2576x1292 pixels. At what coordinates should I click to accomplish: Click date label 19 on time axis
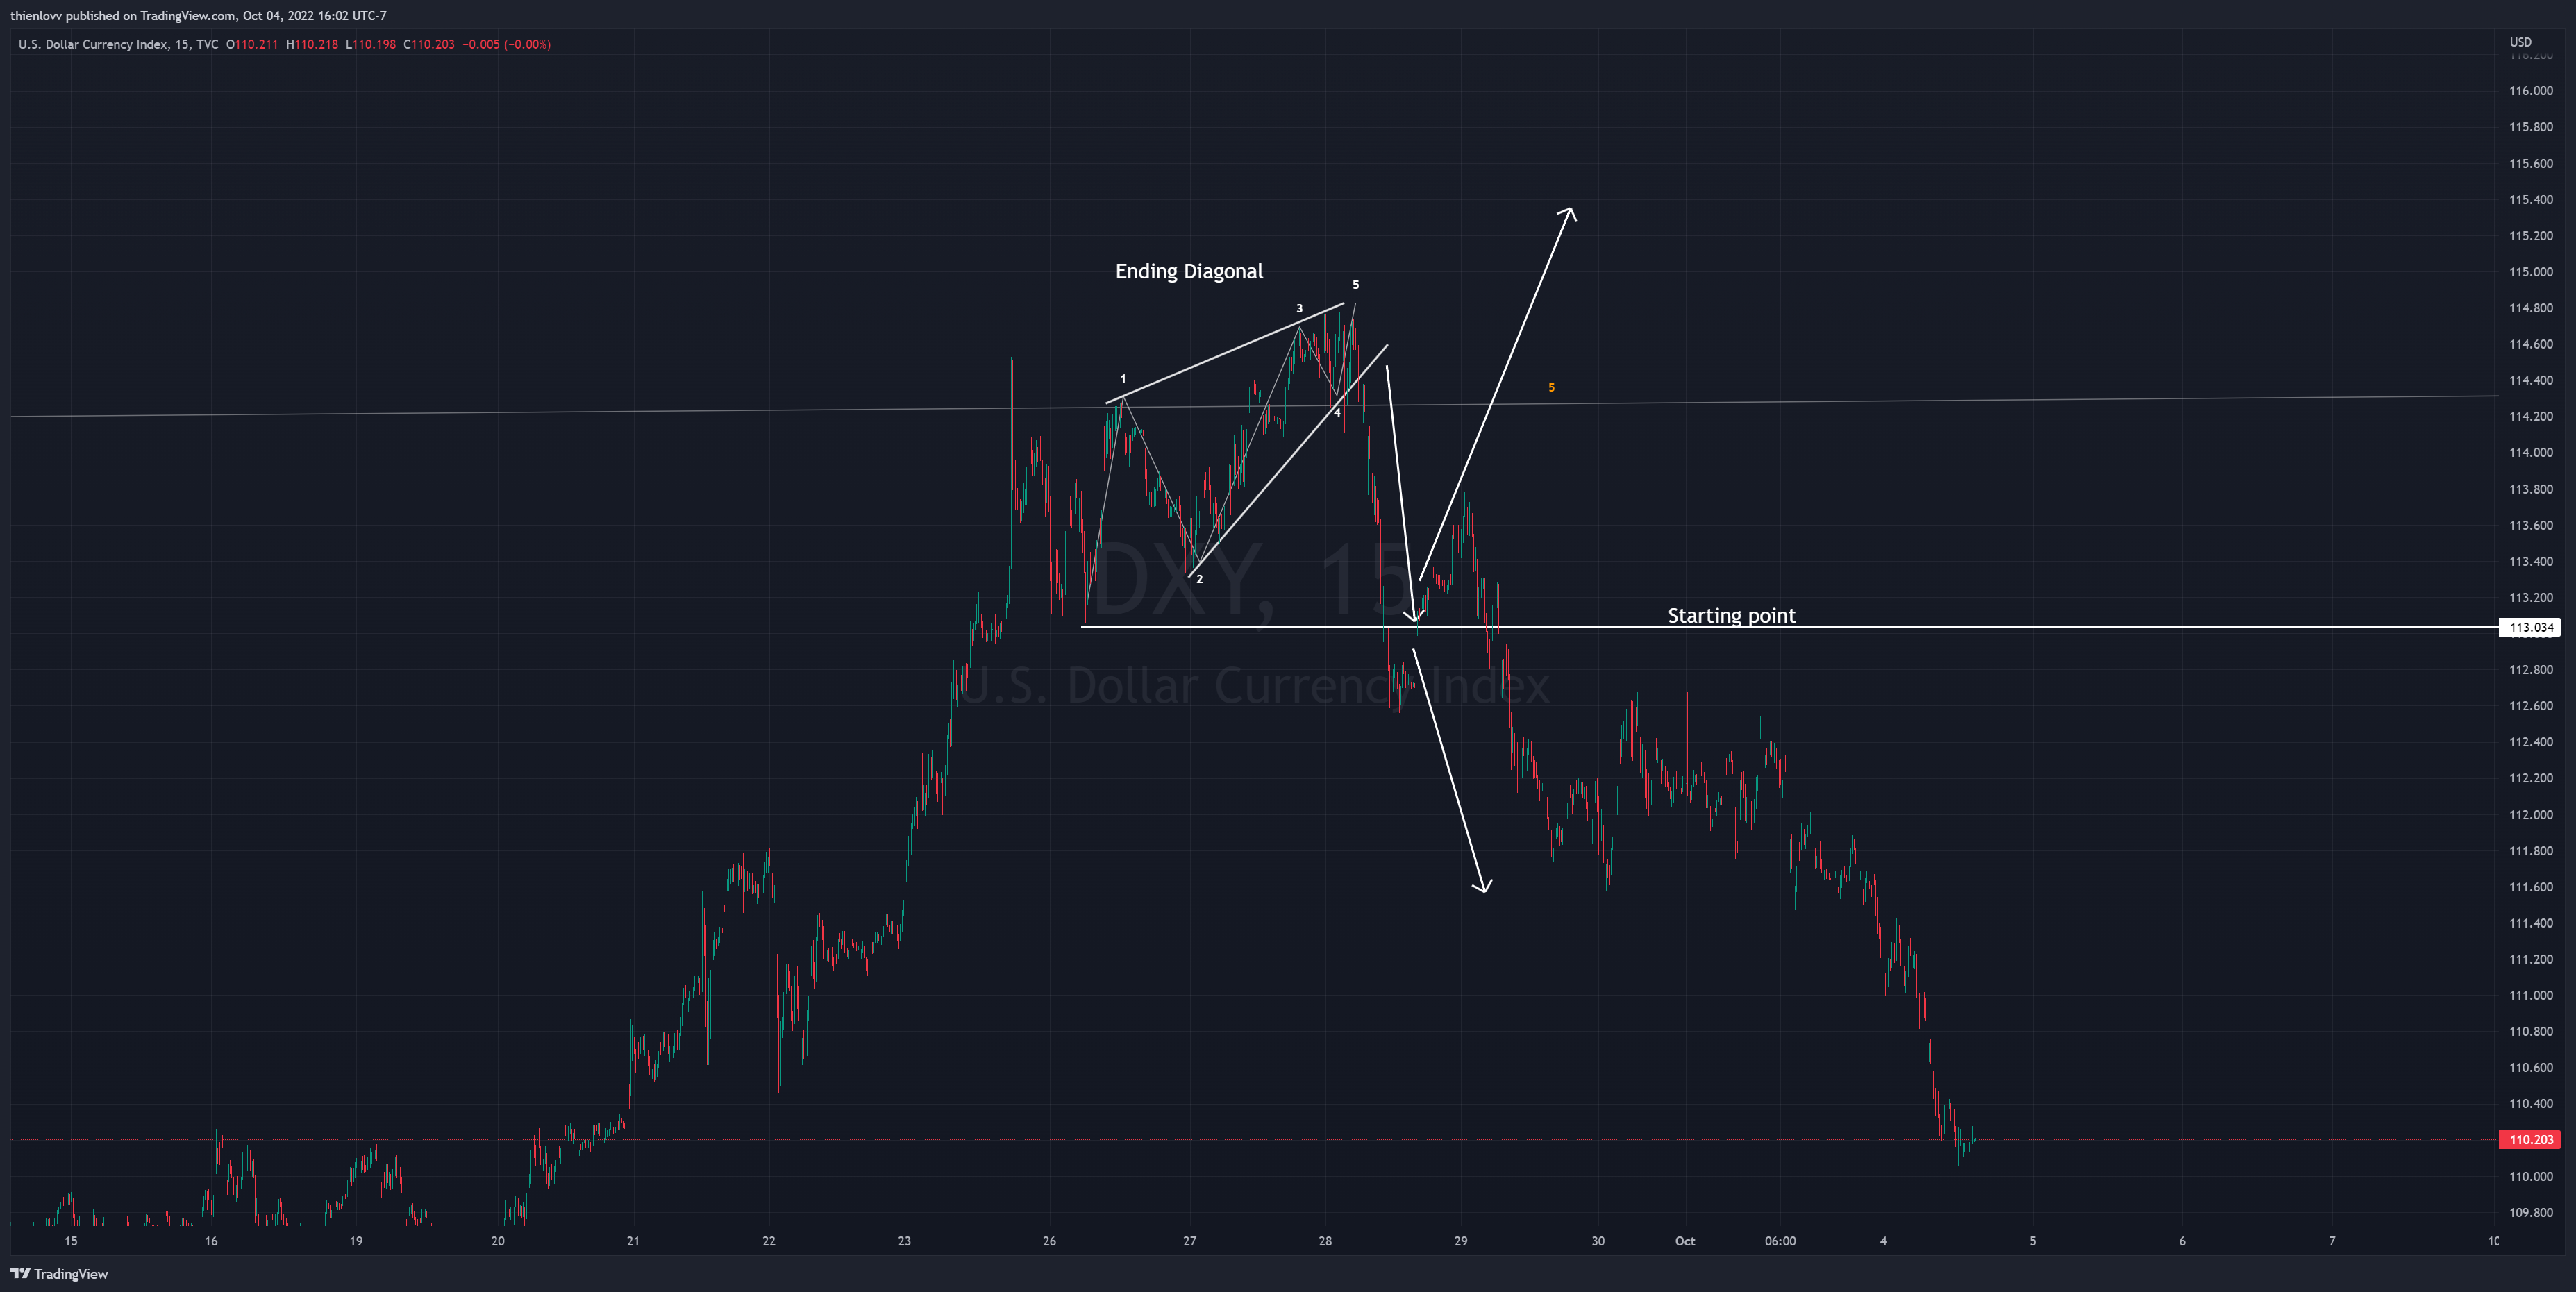point(356,1241)
